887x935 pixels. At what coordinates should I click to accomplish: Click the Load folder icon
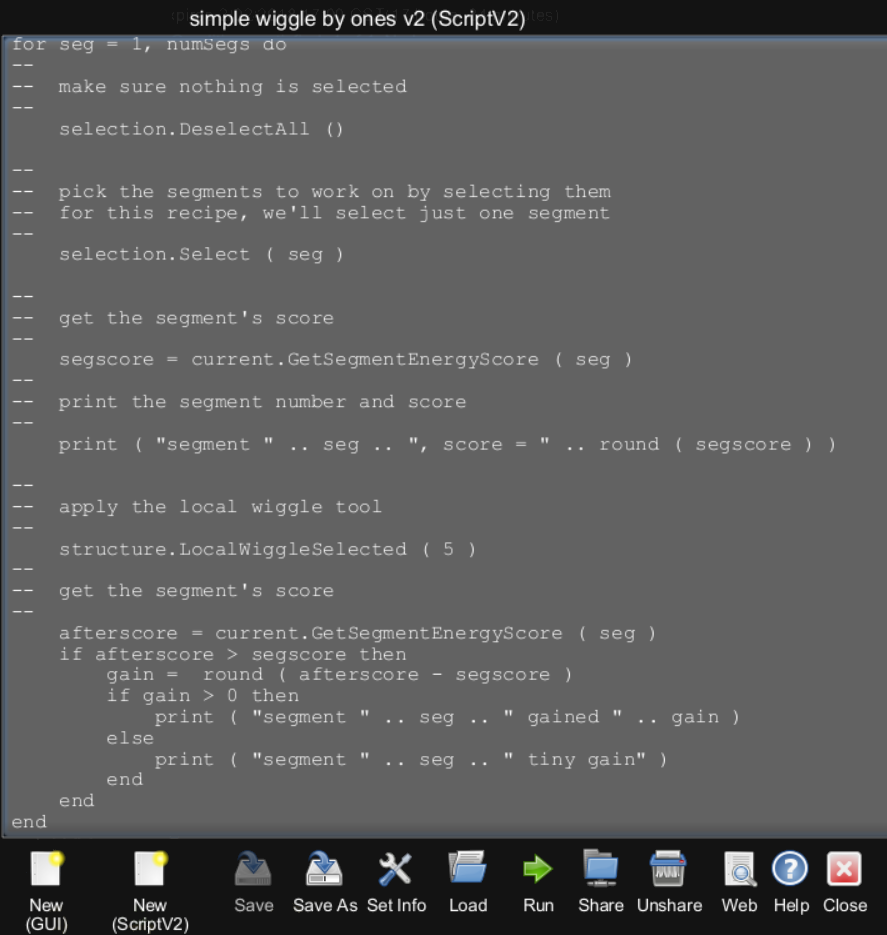click(468, 869)
